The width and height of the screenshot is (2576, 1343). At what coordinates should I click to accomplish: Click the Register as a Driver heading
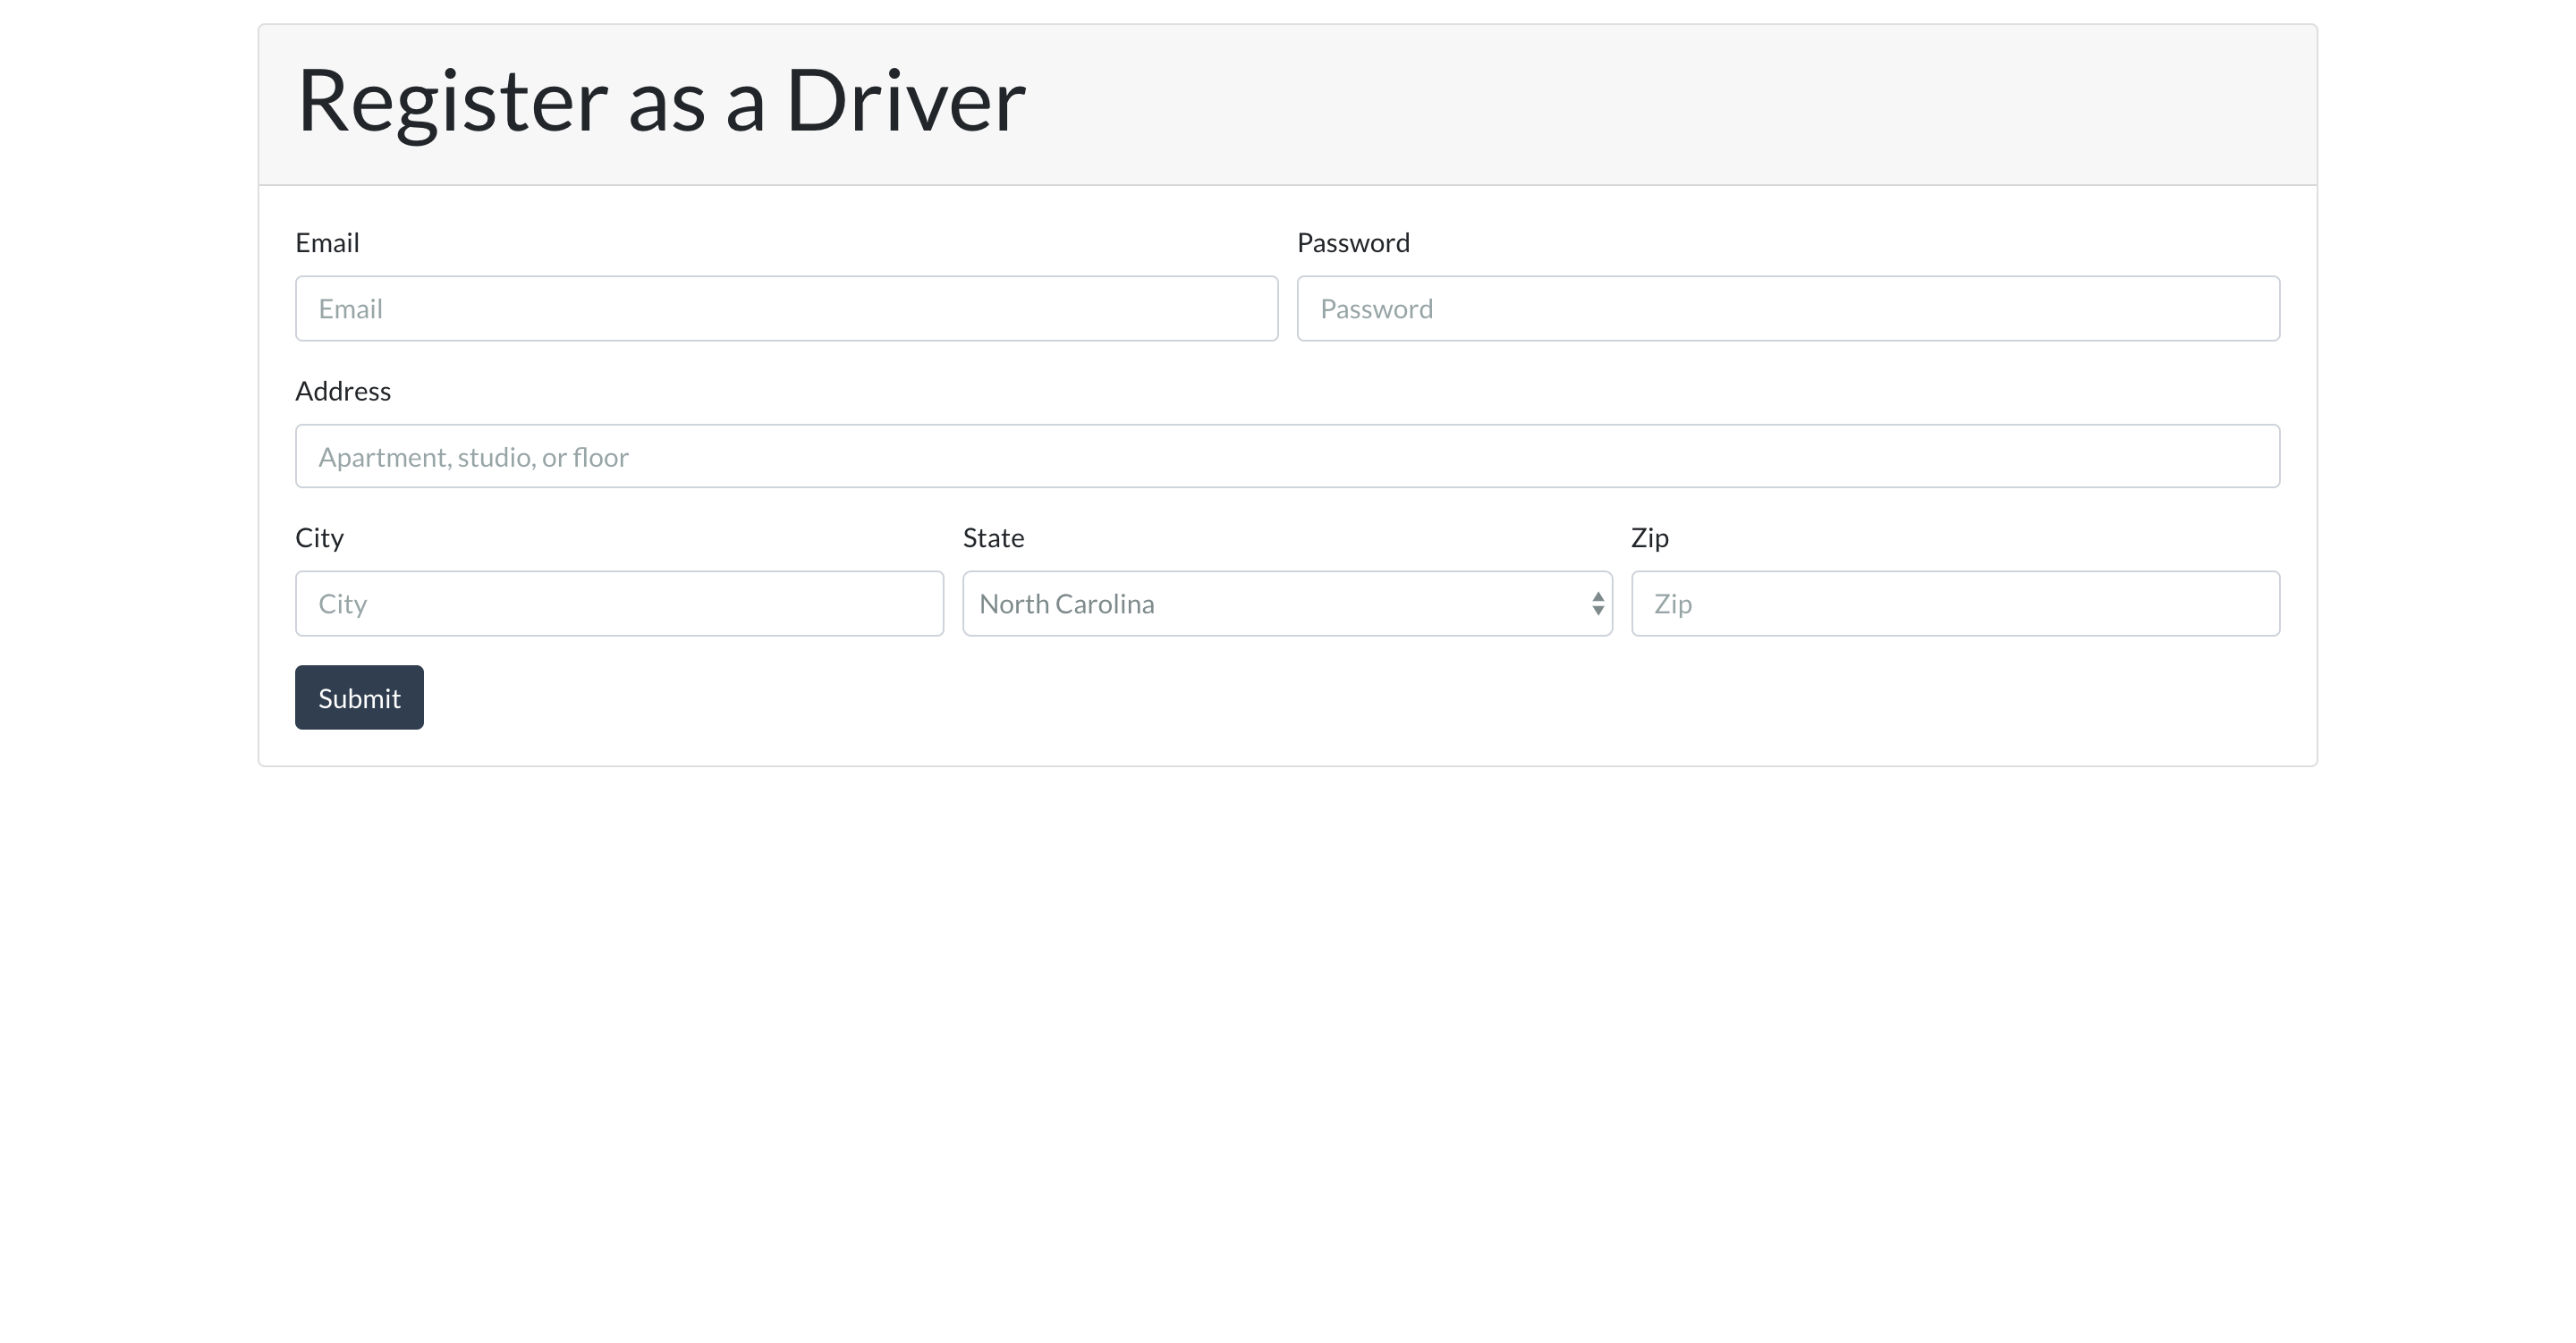click(660, 101)
